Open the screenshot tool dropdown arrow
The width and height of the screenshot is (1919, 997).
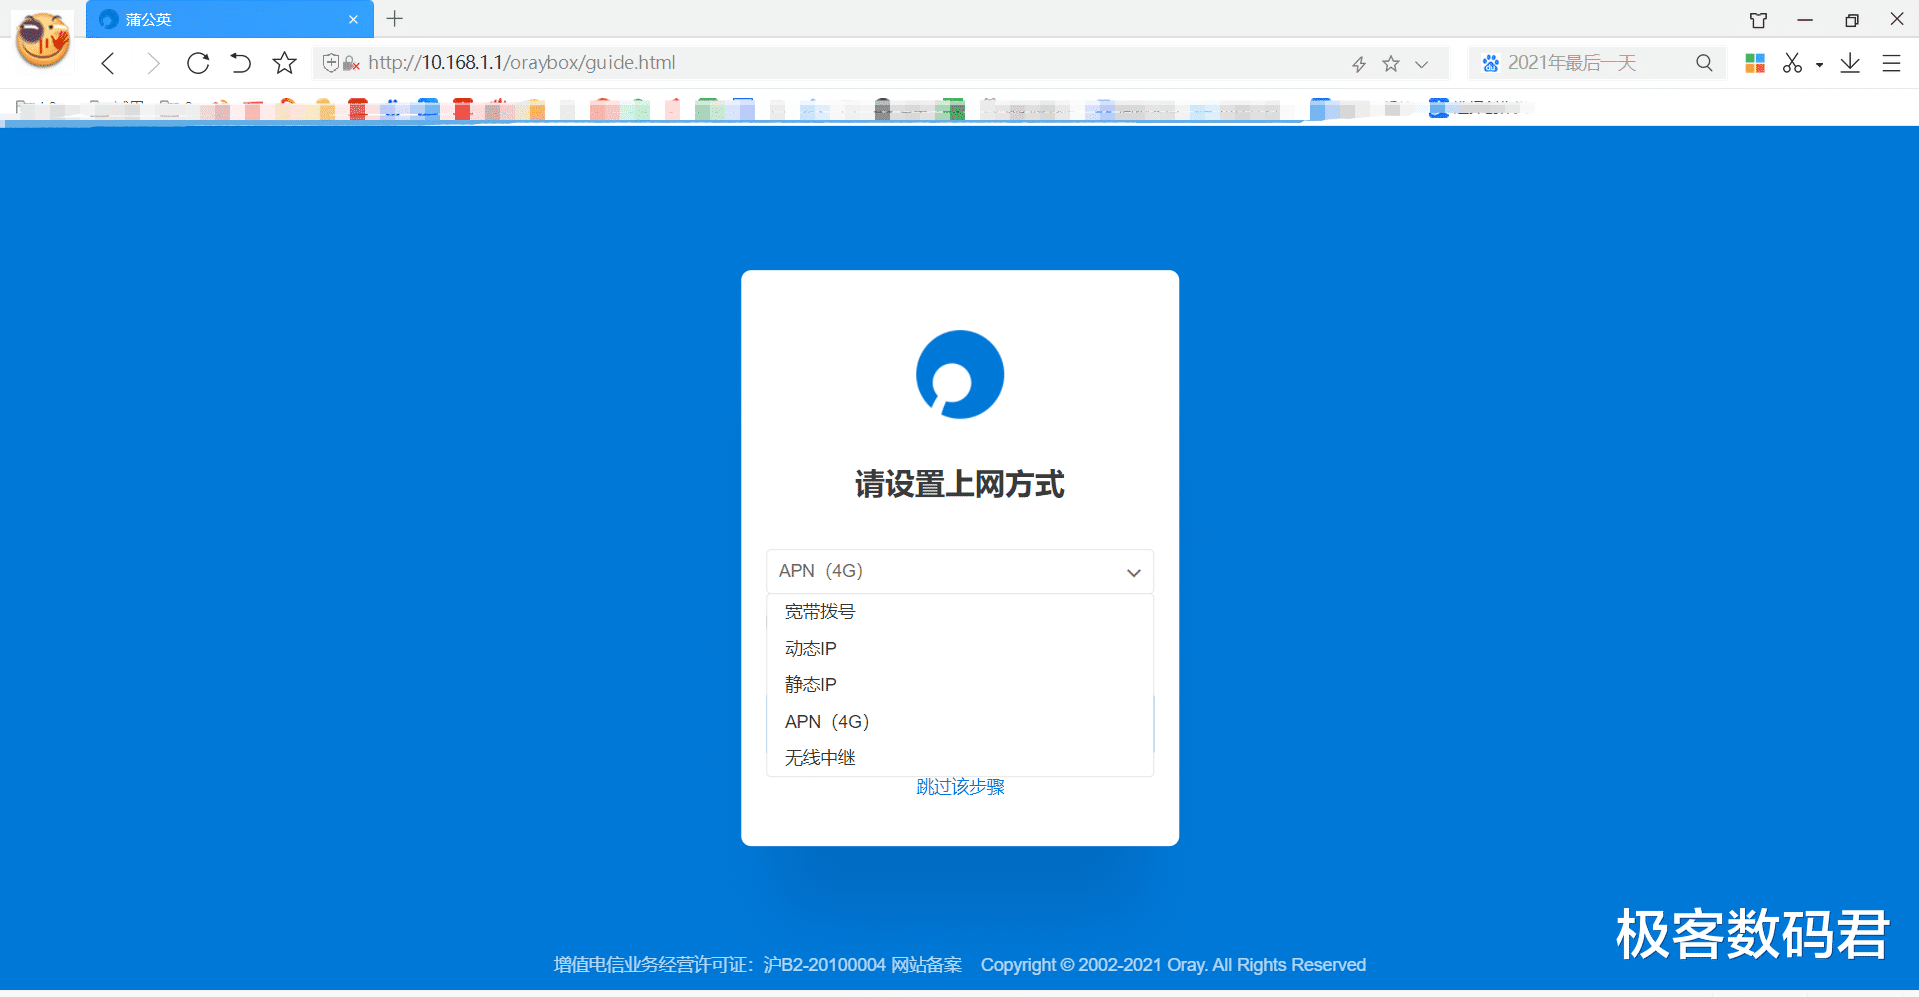click(x=1819, y=65)
